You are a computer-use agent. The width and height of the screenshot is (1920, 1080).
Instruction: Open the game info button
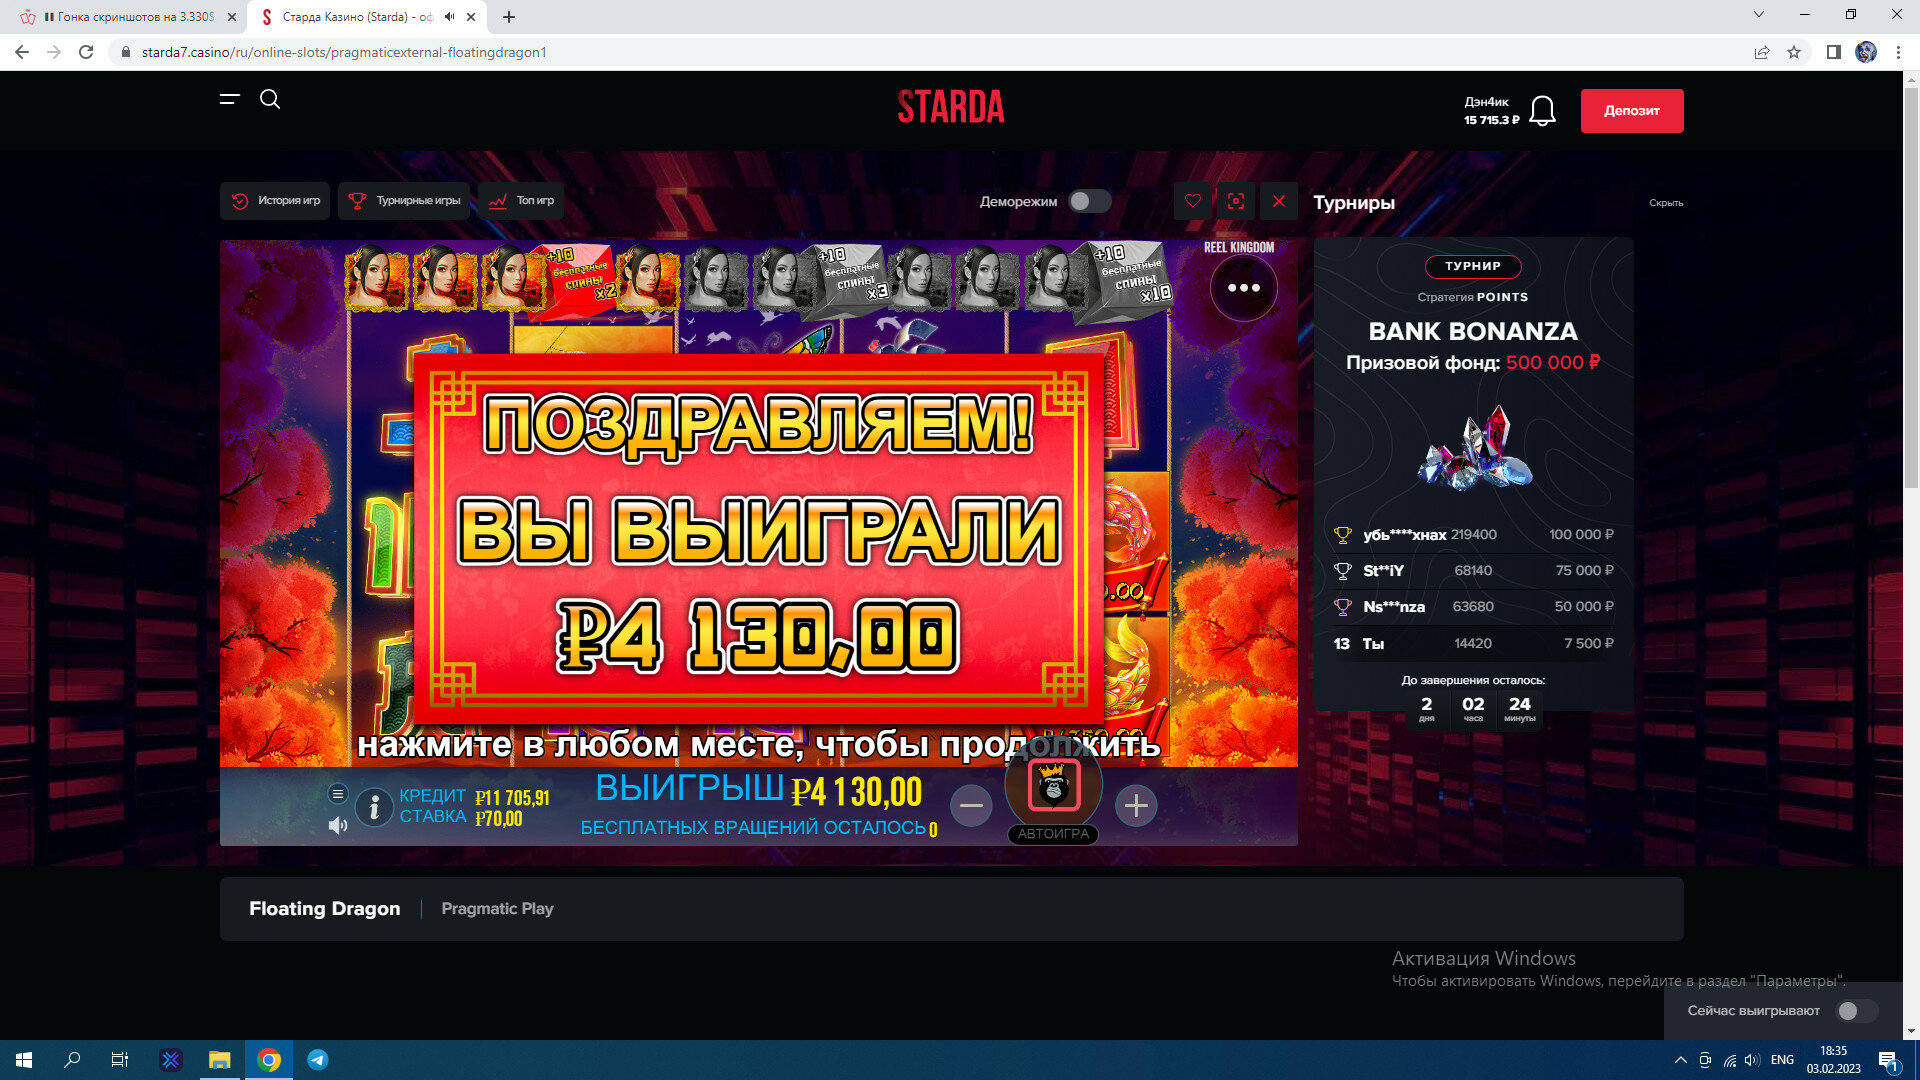click(374, 807)
